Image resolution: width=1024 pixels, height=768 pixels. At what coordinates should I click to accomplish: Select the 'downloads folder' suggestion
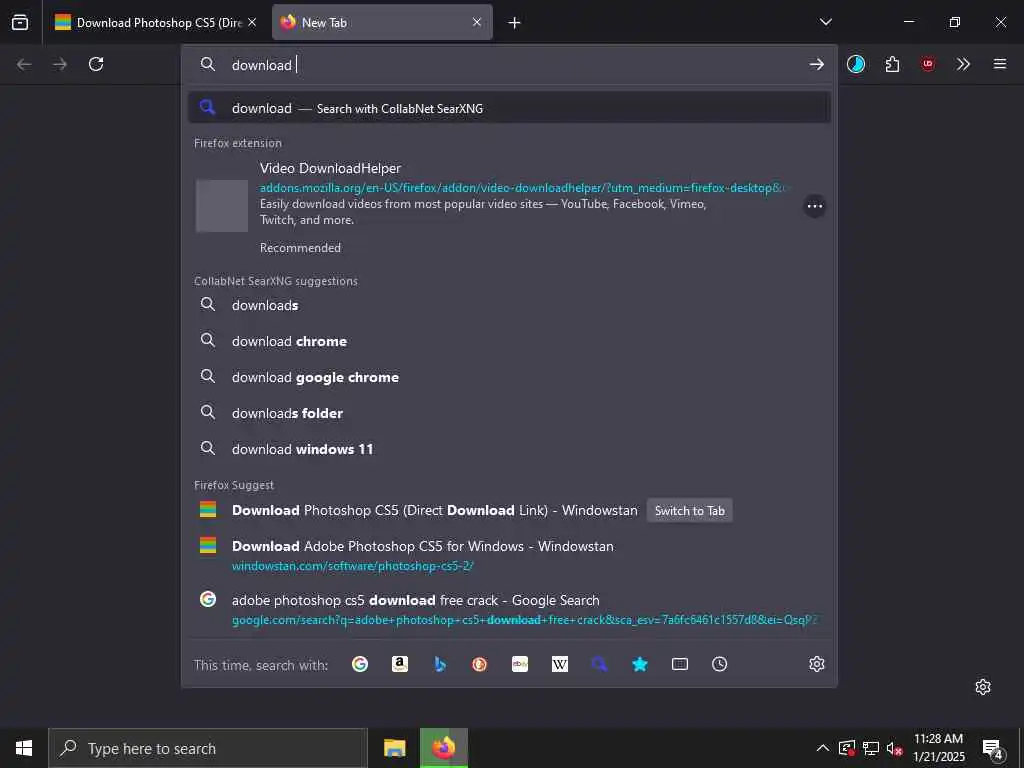point(509,413)
